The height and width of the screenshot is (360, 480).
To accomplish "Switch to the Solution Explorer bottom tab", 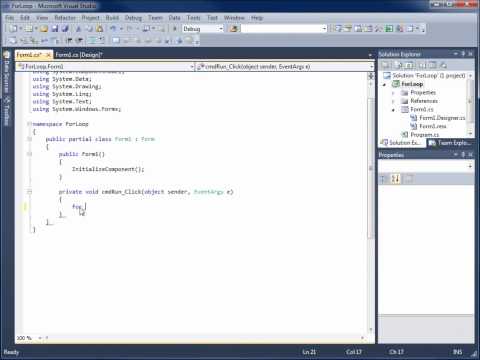I will pyautogui.click(x=403, y=143).
